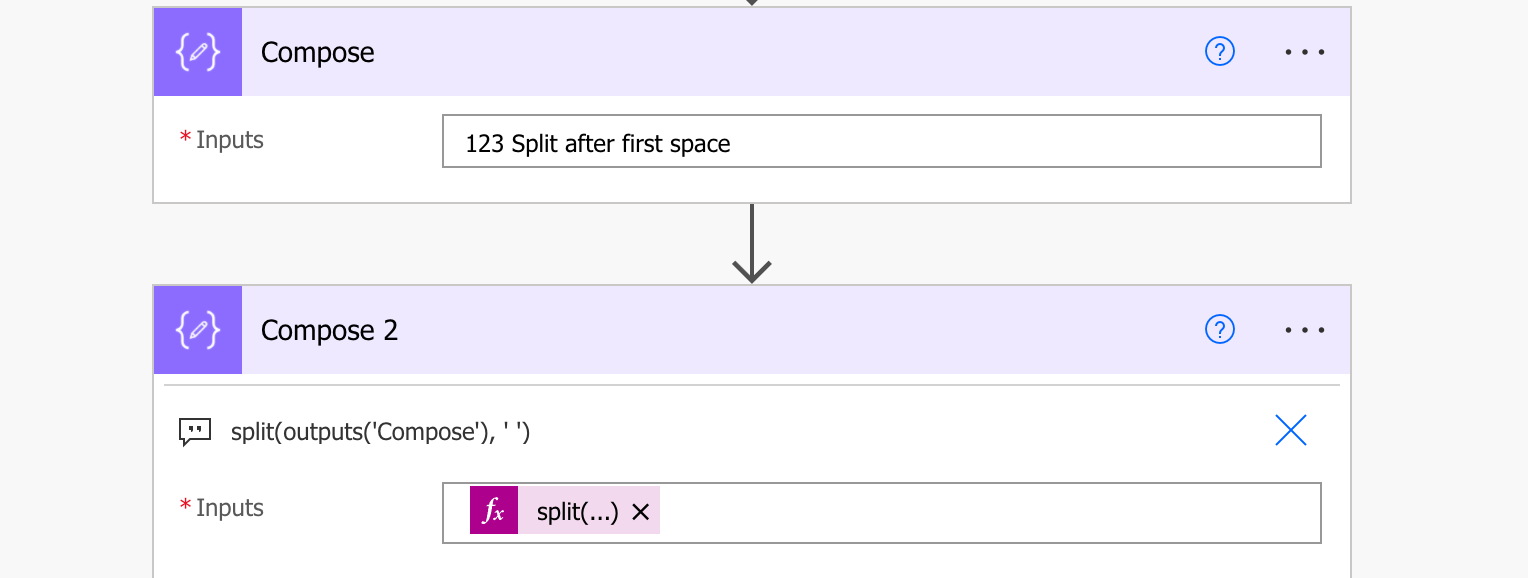Open help for the Compose action
Screen dimensions: 1528x578
1220,52
